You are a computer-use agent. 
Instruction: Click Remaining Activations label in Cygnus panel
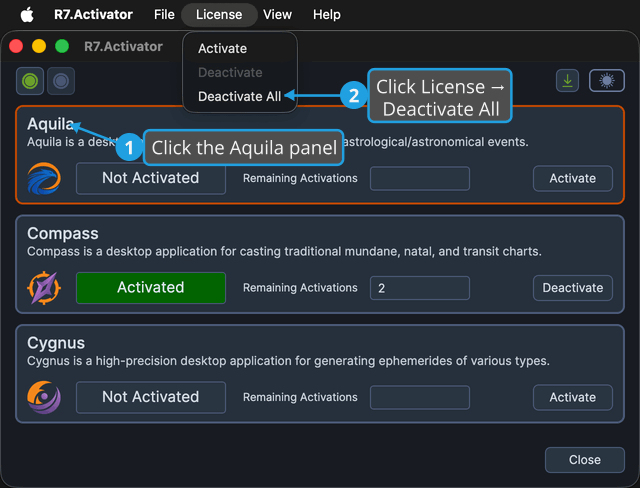coord(300,397)
